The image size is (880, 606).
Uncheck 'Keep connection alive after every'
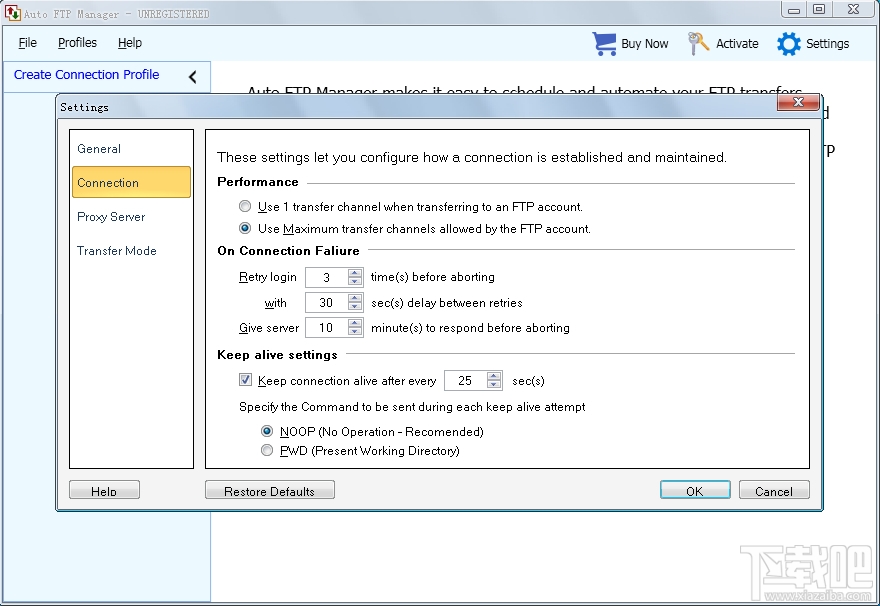click(x=245, y=379)
